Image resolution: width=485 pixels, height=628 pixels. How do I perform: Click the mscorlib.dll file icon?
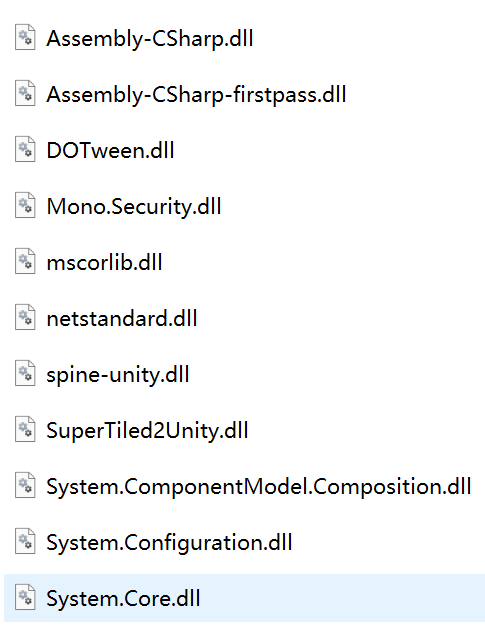pyautogui.click(x=25, y=262)
